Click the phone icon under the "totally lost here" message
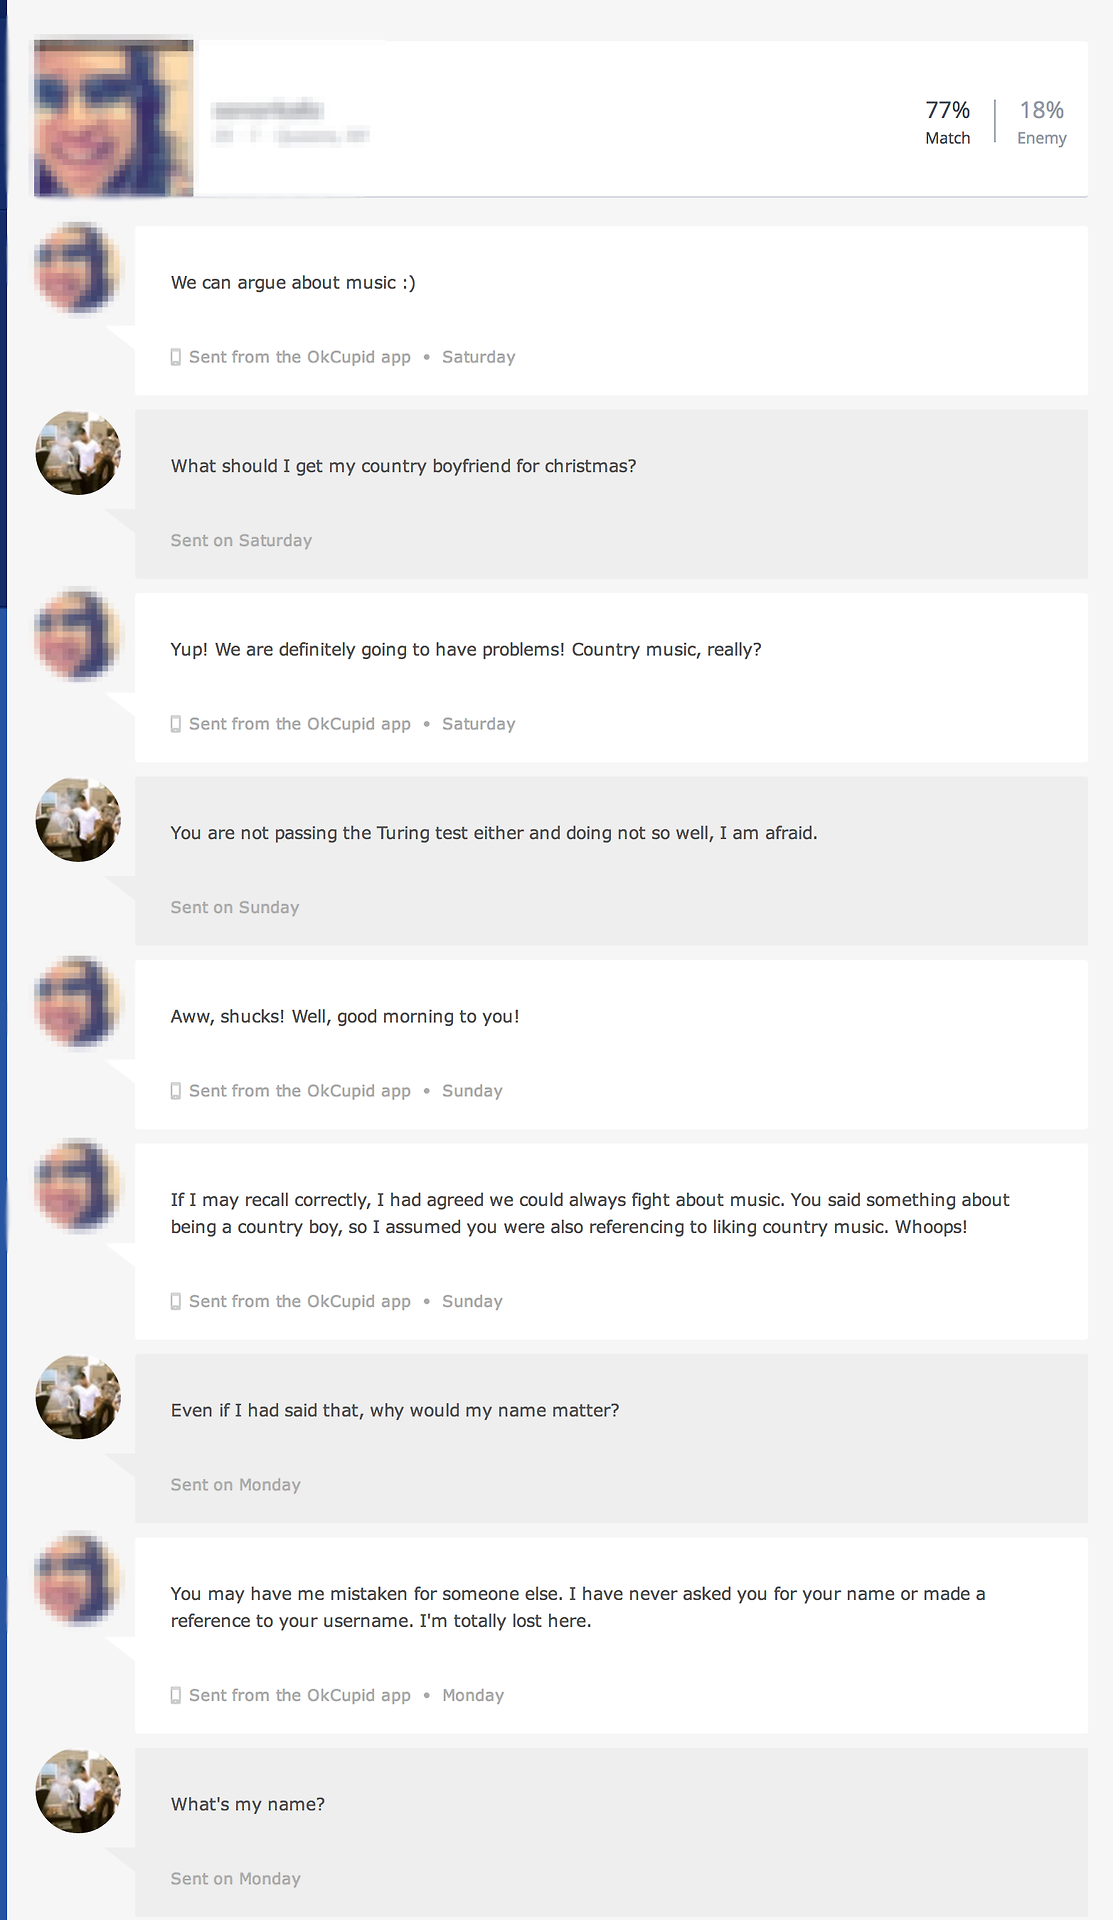This screenshot has width=1113, height=1920. pyautogui.click(x=176, y=1695)
